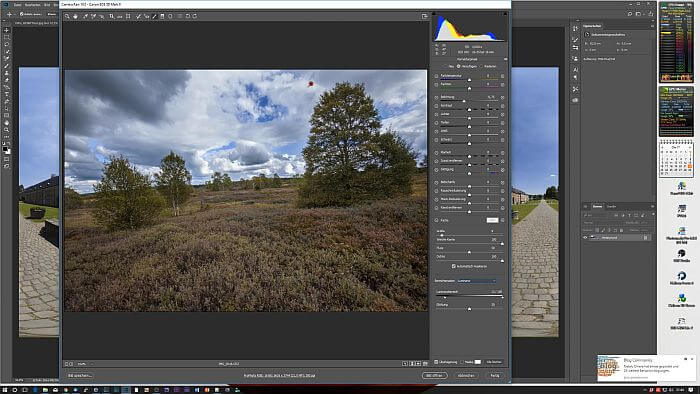This screenshot has height=394, width=700.
Task: Click the Fluss slider handle
Action: tap(469, 252)
